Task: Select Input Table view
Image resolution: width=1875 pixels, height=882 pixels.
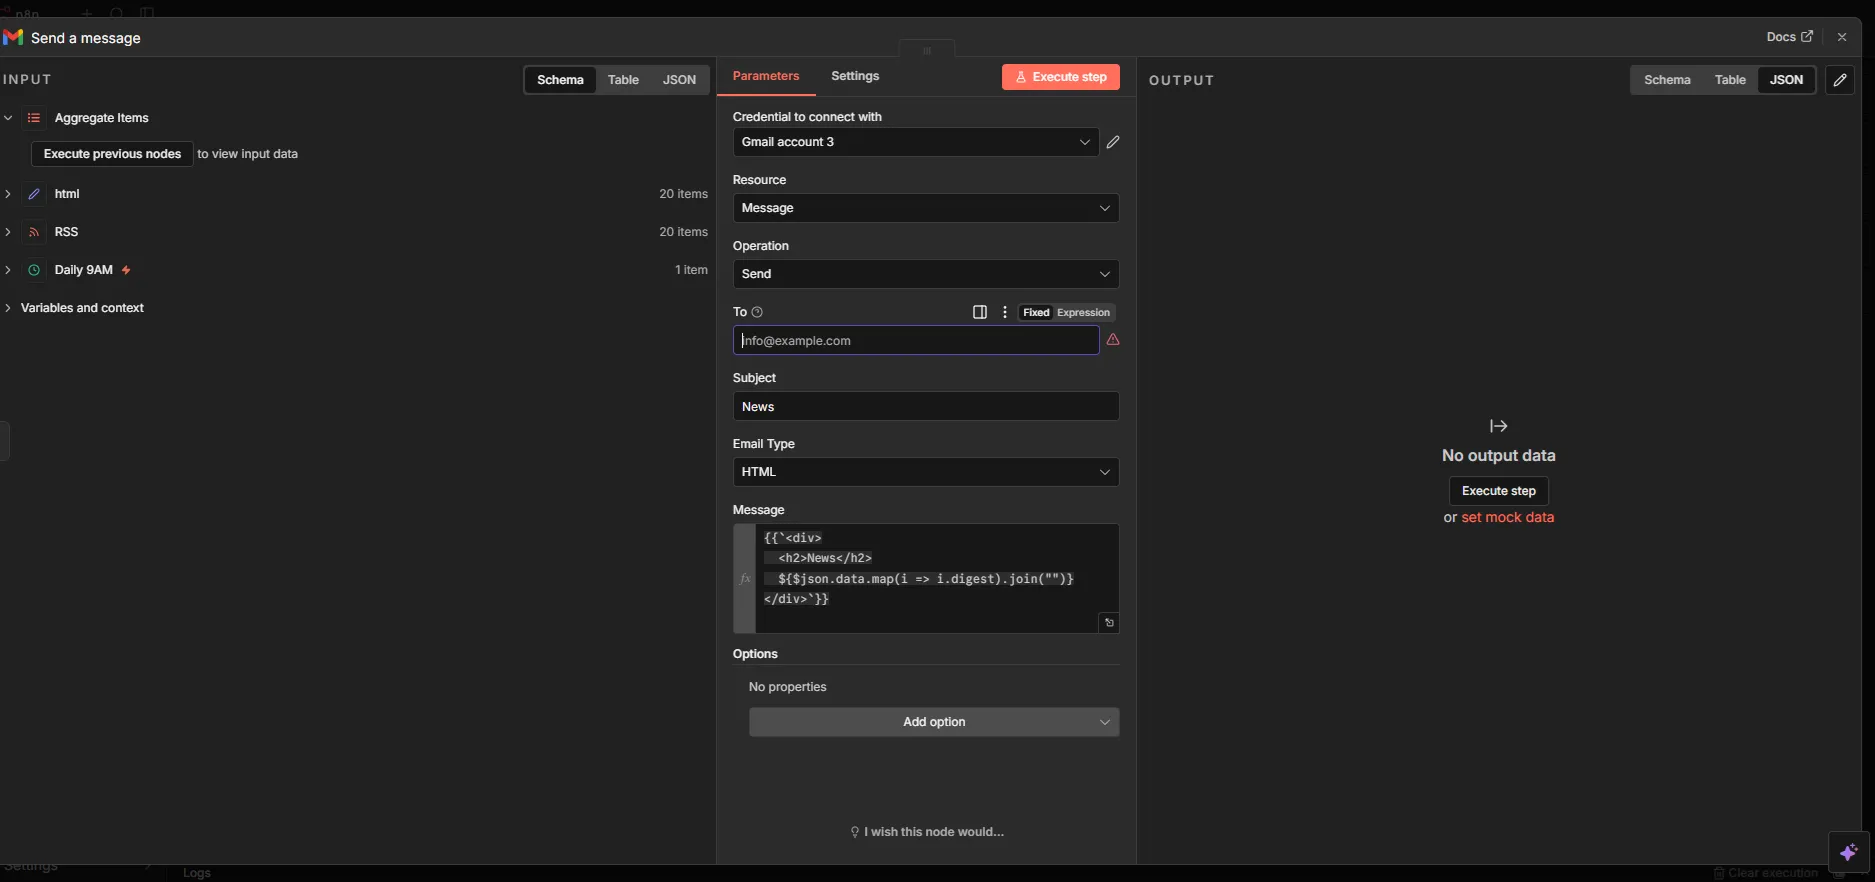Action: [623, 80]
